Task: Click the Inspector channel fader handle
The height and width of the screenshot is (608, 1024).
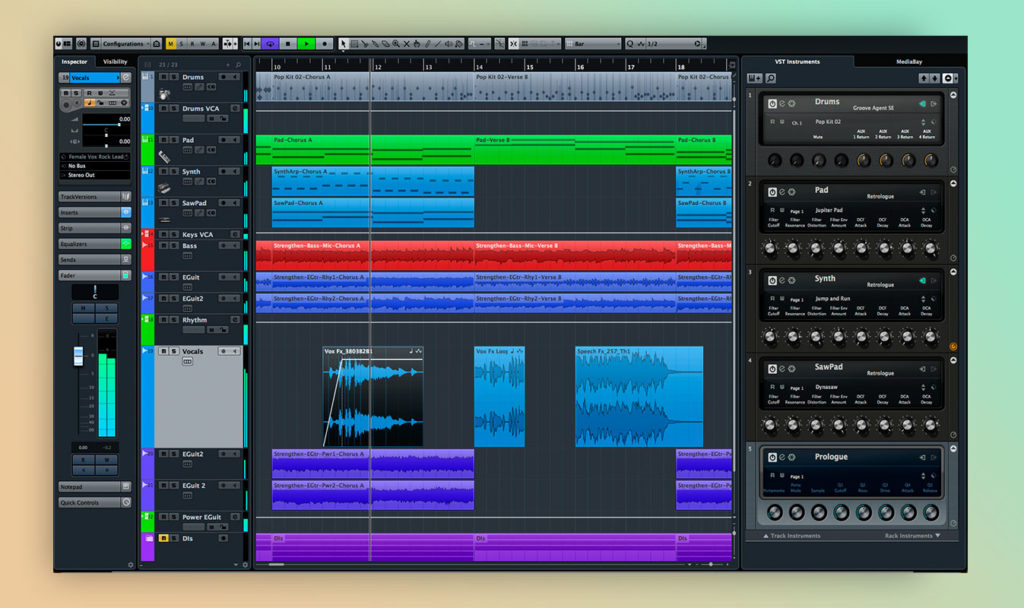Action: (x=78, y=356)
